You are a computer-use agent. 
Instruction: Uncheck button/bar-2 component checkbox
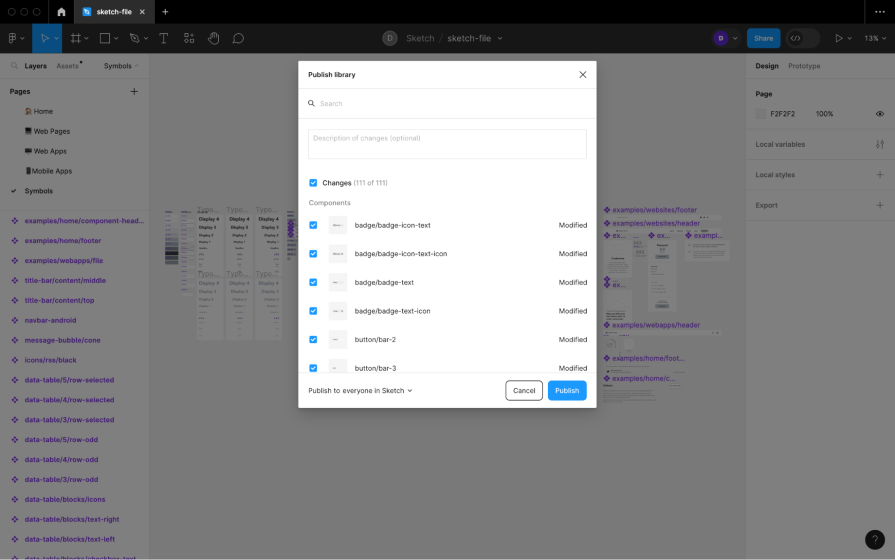point(313,340)
